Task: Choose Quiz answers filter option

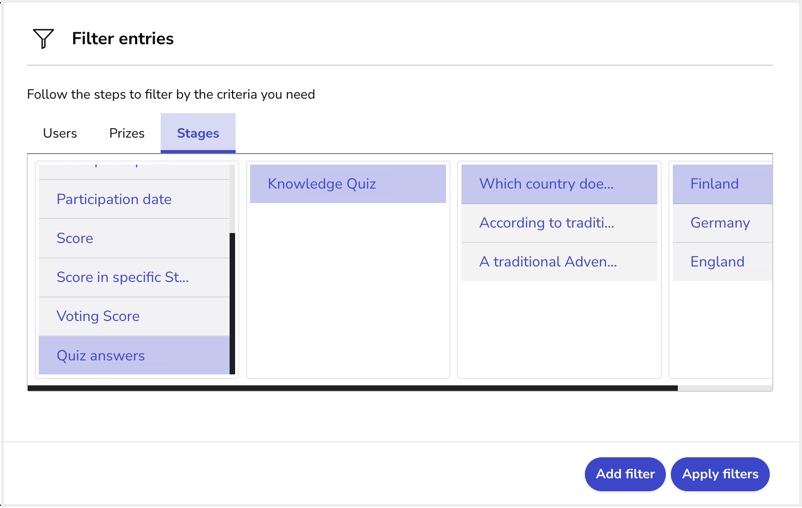Action: point(134,355)
